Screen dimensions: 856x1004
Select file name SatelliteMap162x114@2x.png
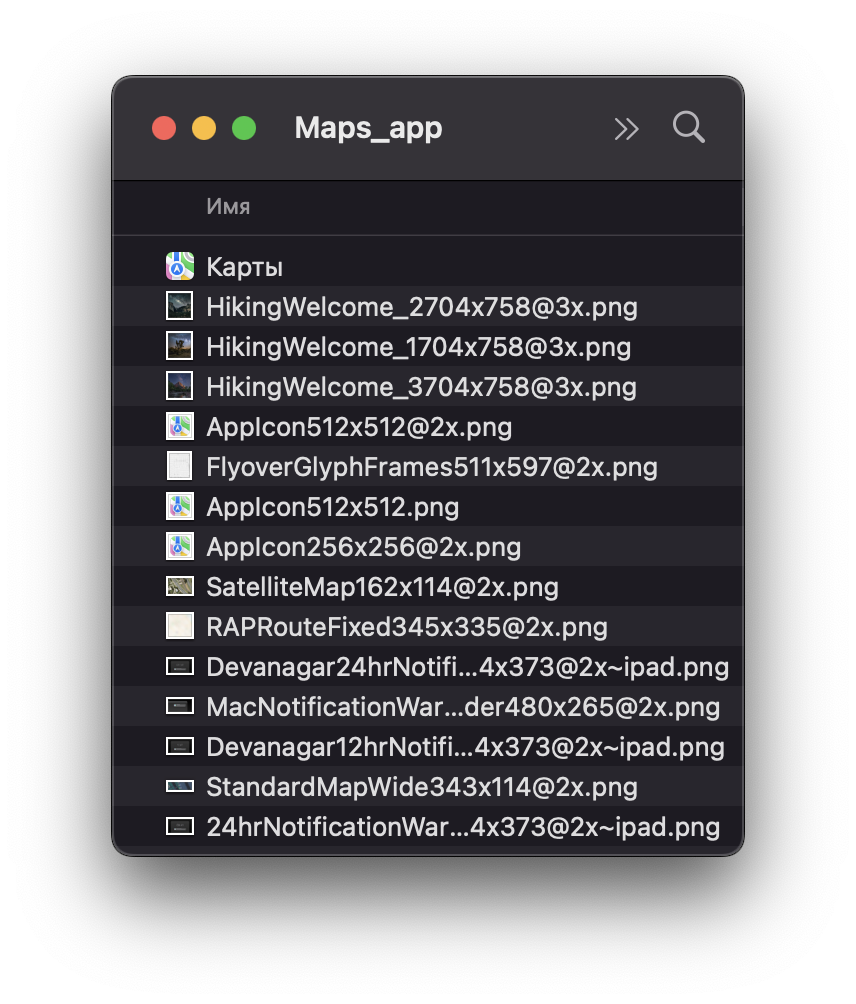(x=383, y=587)
